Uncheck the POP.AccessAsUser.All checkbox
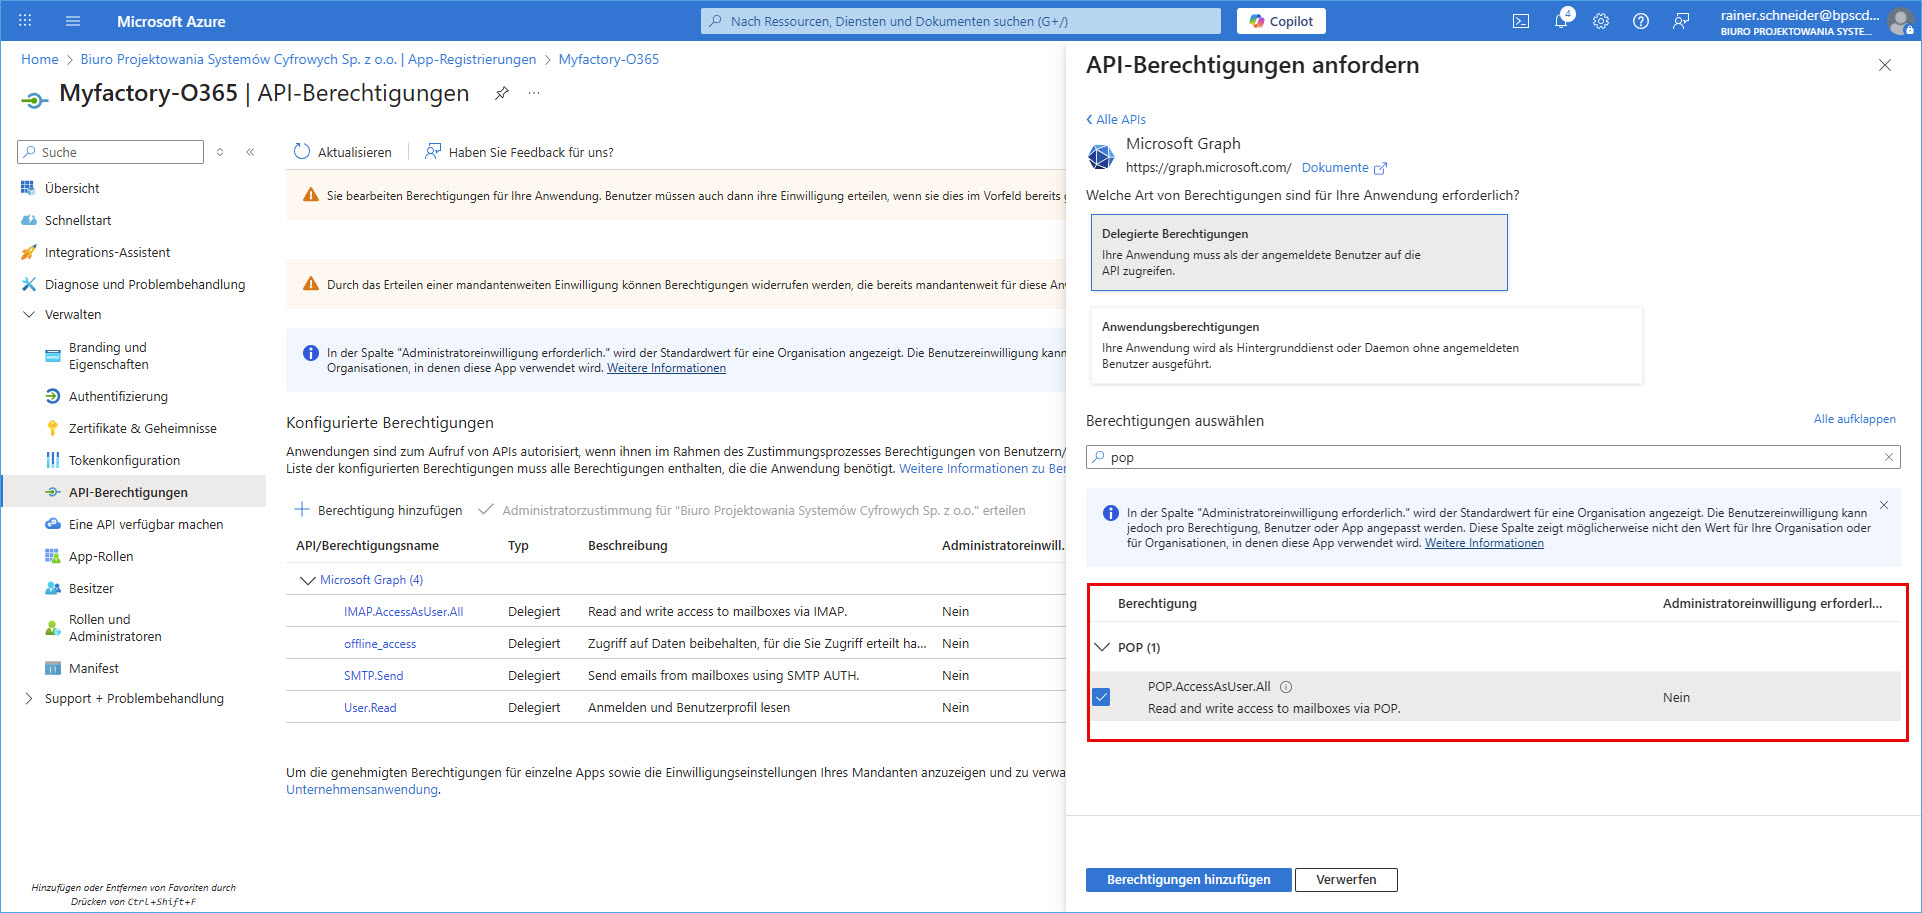 pyautogui.click(x=1101, y=697)
